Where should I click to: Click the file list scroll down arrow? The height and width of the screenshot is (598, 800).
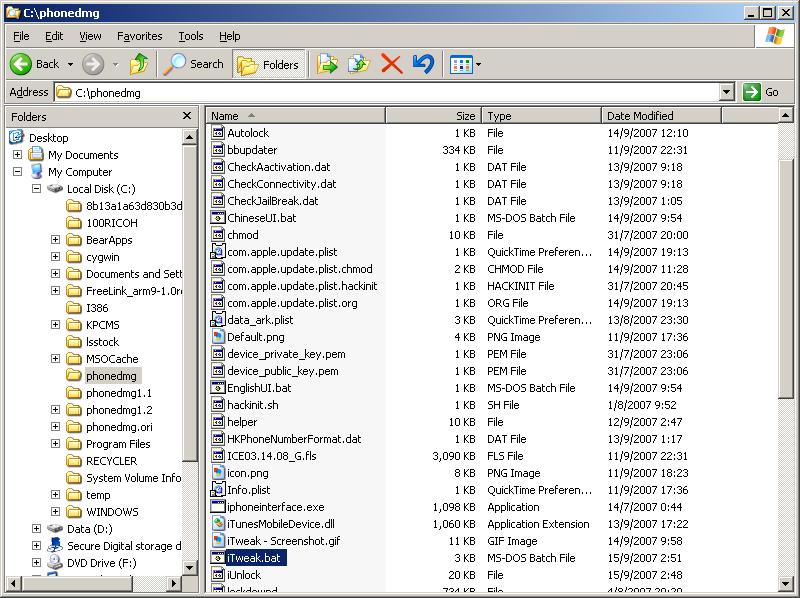coord(785,584)
